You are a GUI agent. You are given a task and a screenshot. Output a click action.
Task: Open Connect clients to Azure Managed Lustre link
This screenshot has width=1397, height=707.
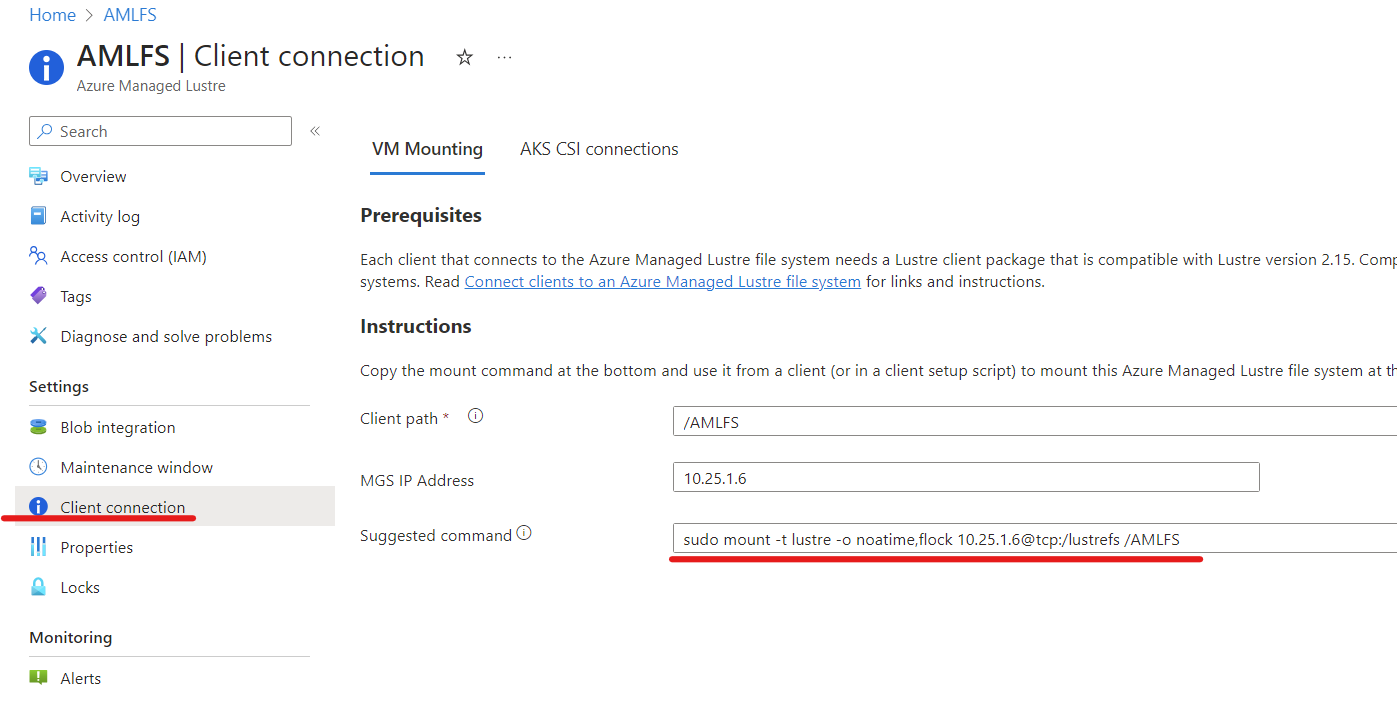coord(662,282)
